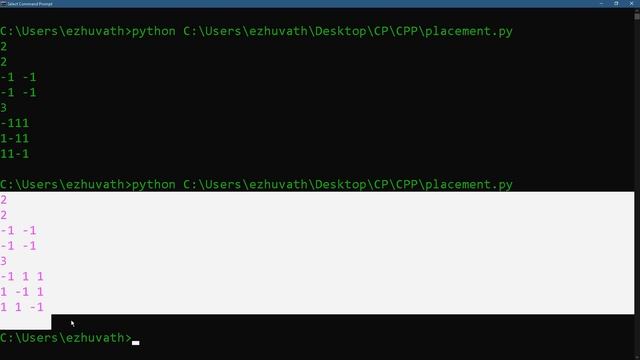This screenshot has height=360, width=640.
Task: Click the highlighted '1 -1 1' output line
Action: pyautogui.click(x=22, y=292)
